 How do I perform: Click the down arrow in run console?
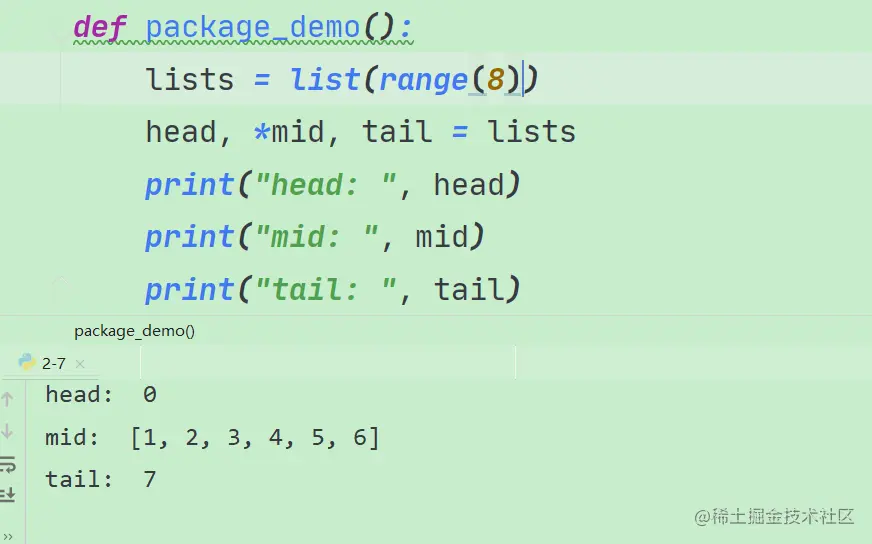(7, 431)
